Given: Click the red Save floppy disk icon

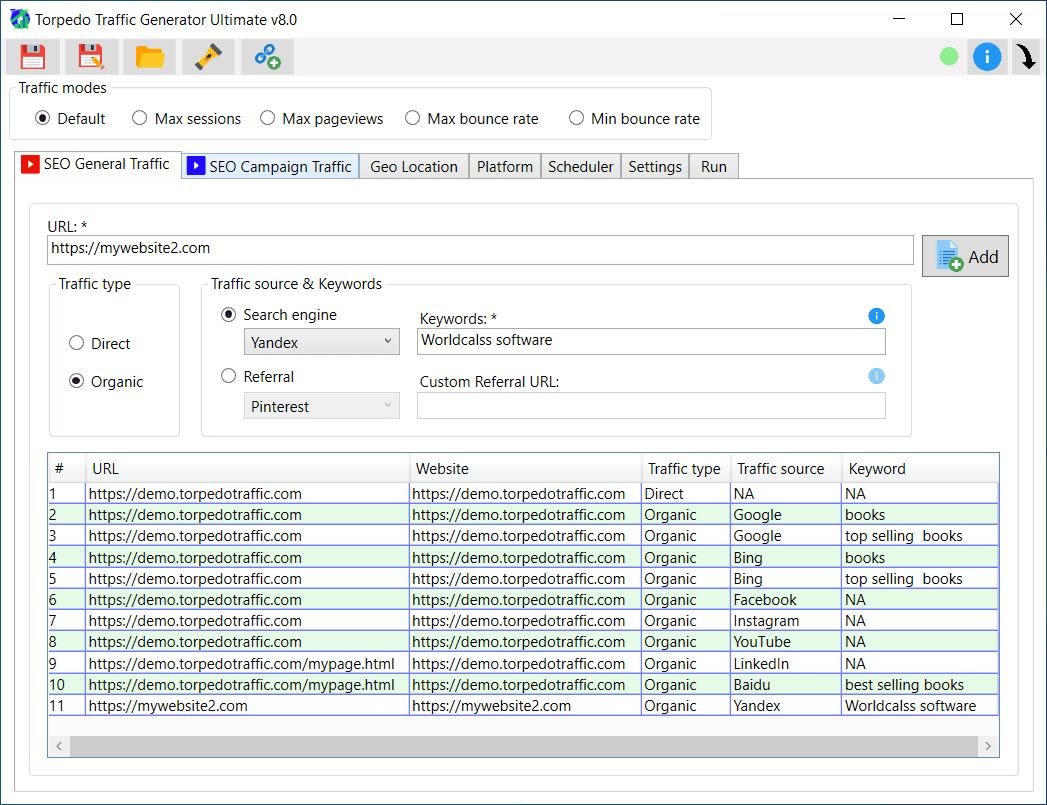Looking at the screenshot, I should 33,57.
